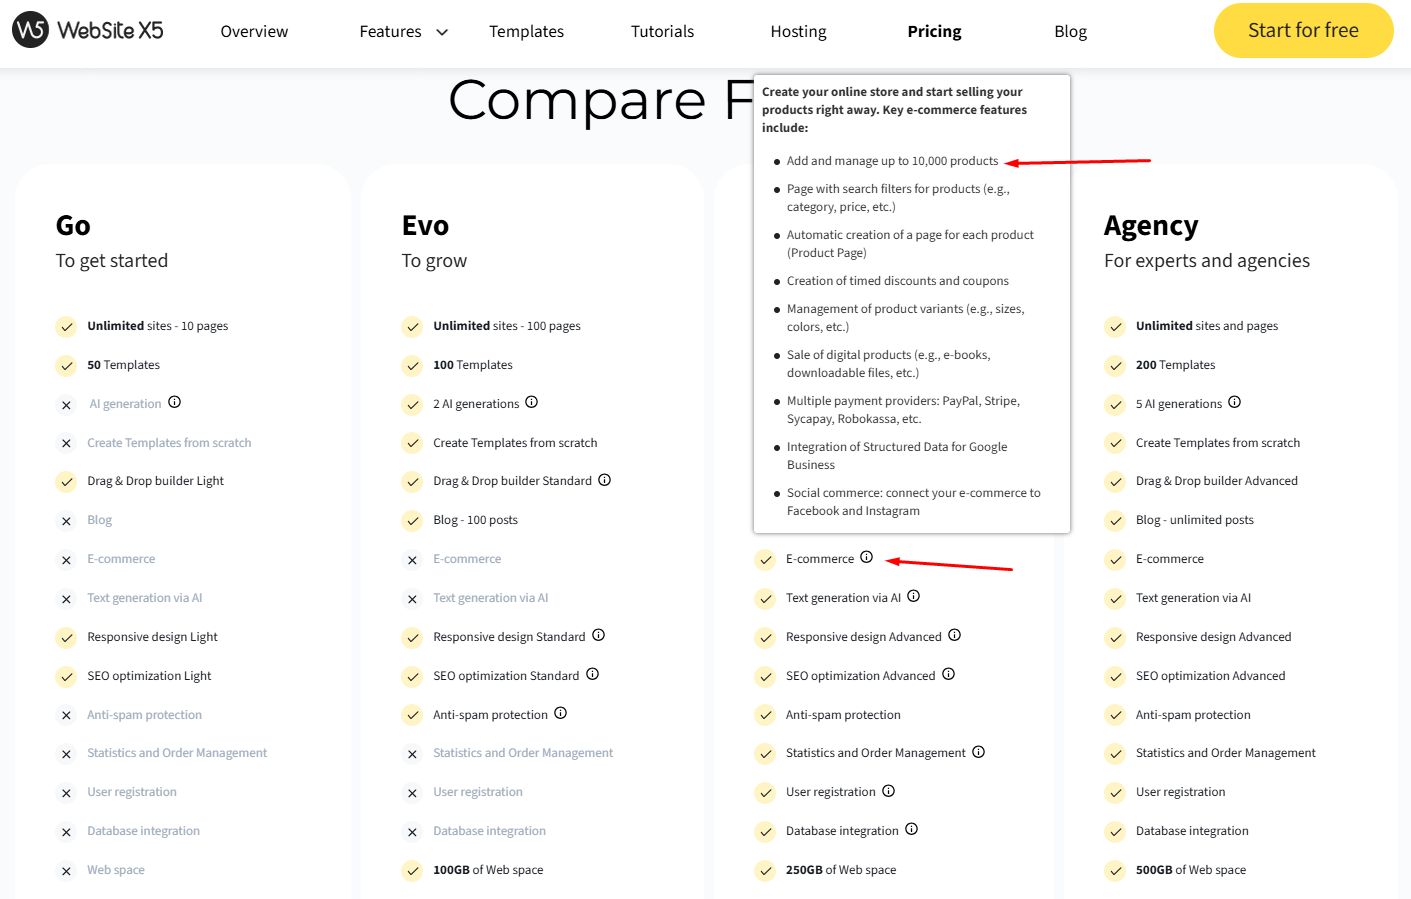Click info icon beside SEO optimization Standard
1411x899 pixels.
(593, 674)
